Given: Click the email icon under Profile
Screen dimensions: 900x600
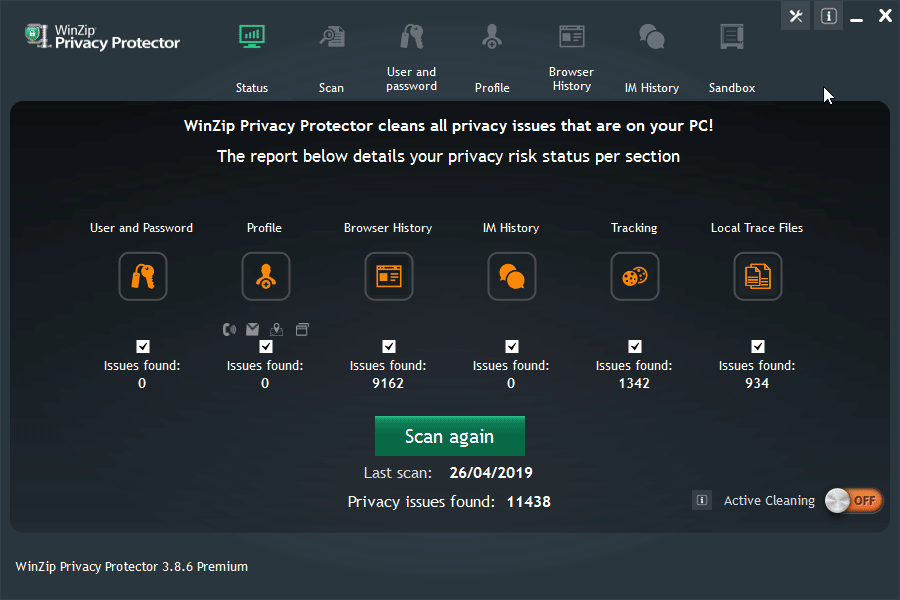Looking at the screenshot, I should (x=253, y=328).
